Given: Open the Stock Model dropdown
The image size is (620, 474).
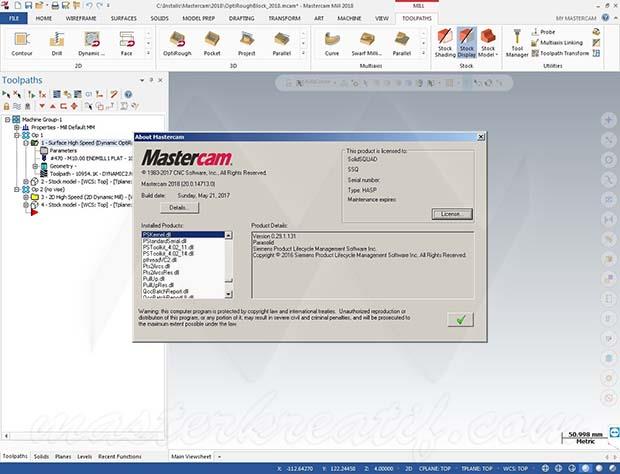Looking at the screenshot, I should [488, 52].
